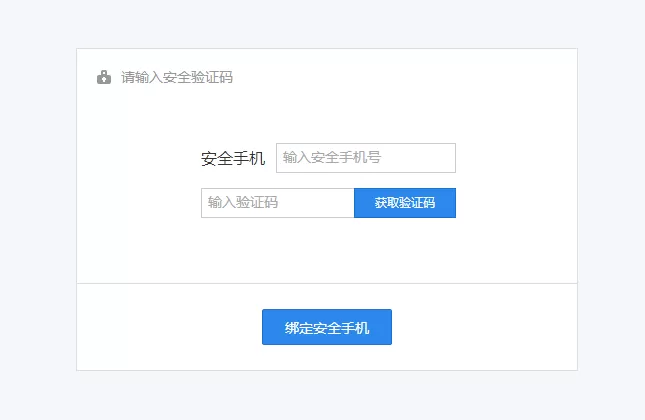Click the 绑定安全手机 submit button

coord(327,327)
